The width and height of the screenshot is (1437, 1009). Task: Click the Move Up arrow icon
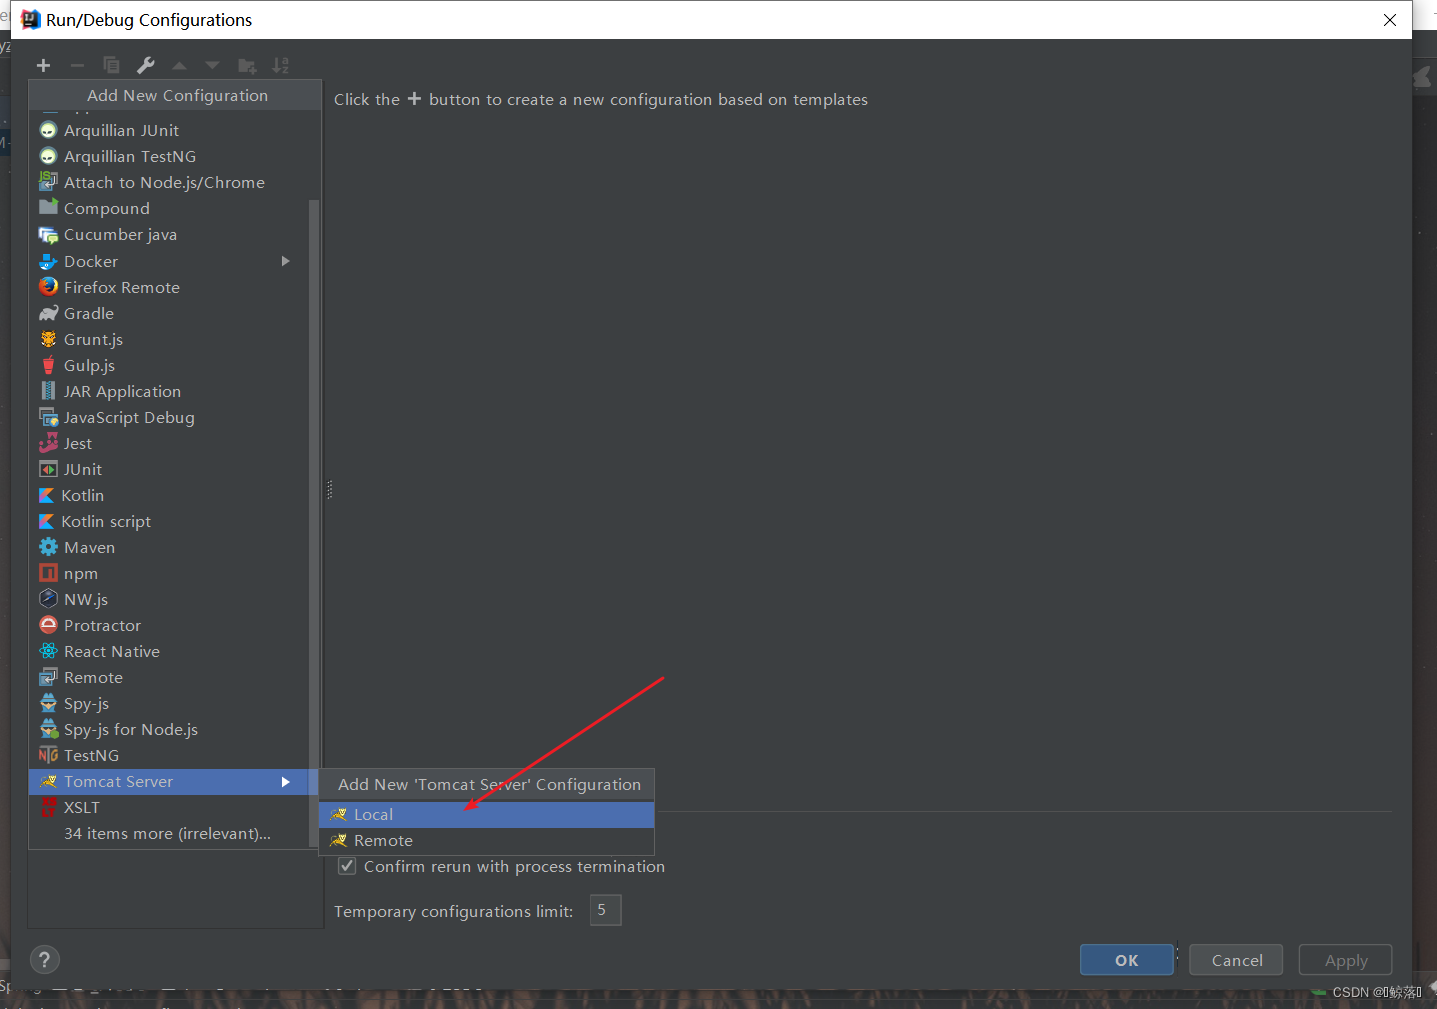pyautogui.click(x=179, y=66)
